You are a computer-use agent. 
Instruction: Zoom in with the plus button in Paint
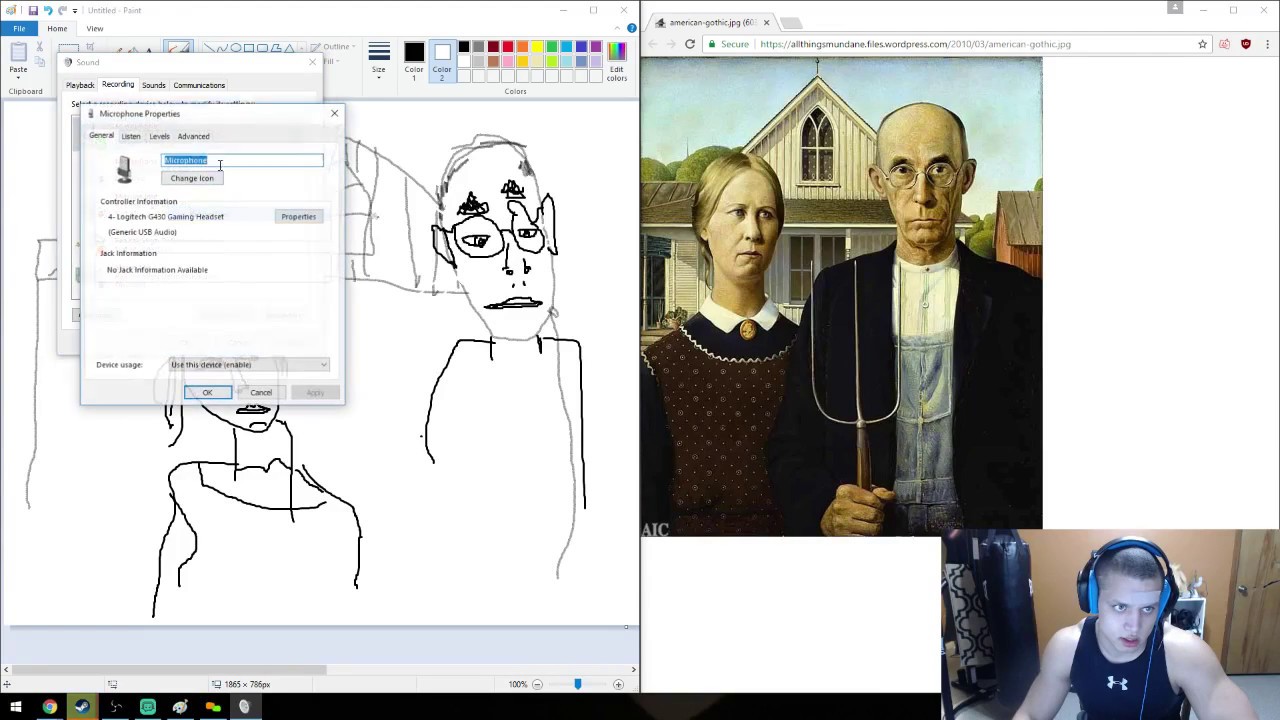(618, 684)
